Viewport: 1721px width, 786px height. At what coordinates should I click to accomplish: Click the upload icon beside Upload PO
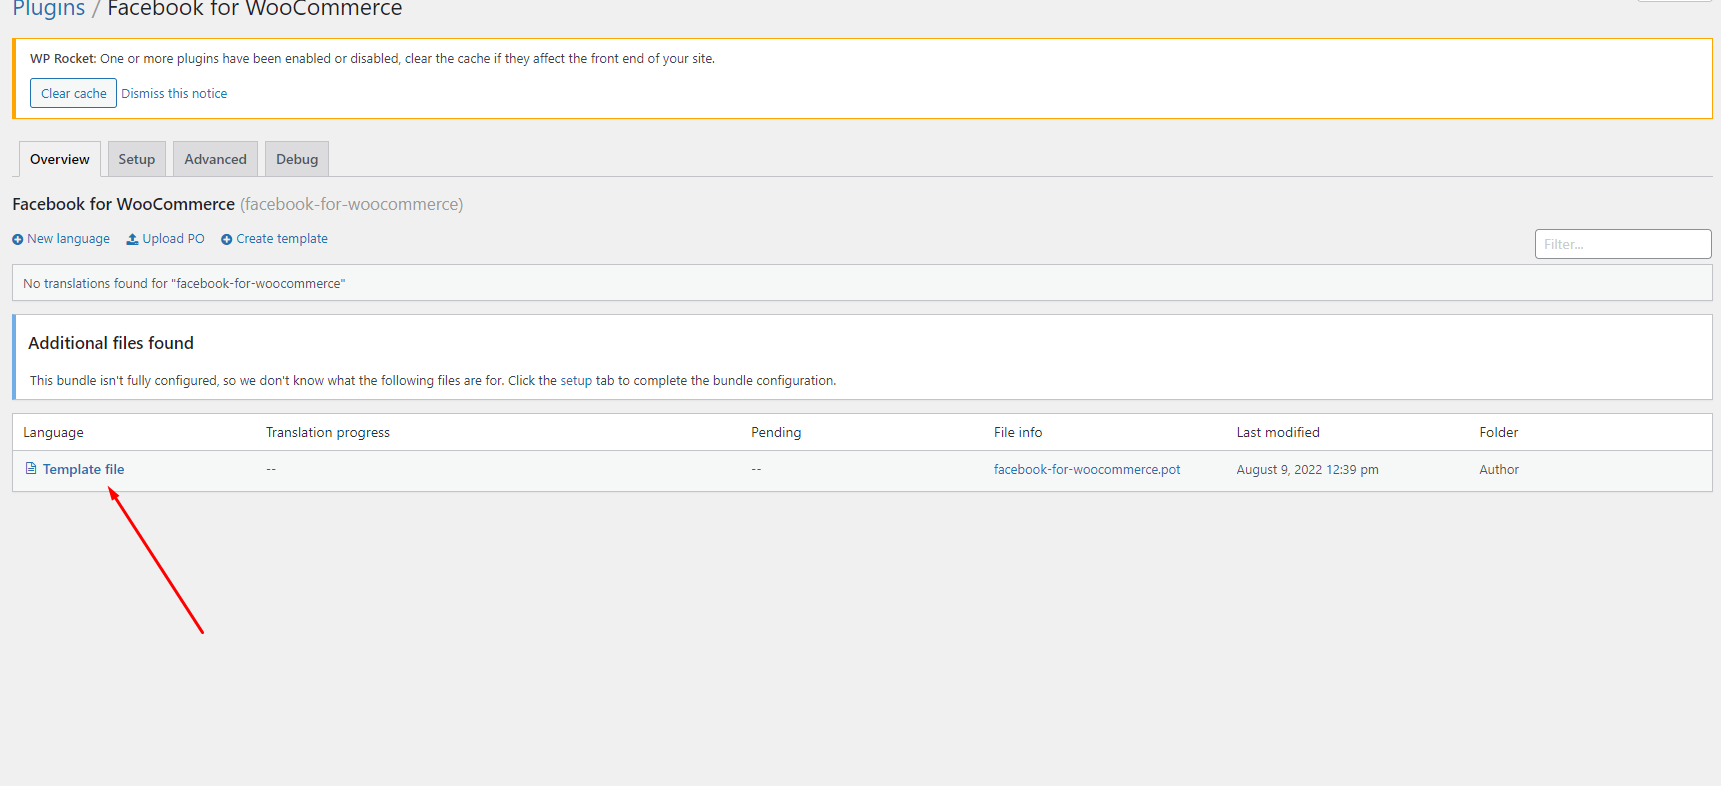coord(132,239)
